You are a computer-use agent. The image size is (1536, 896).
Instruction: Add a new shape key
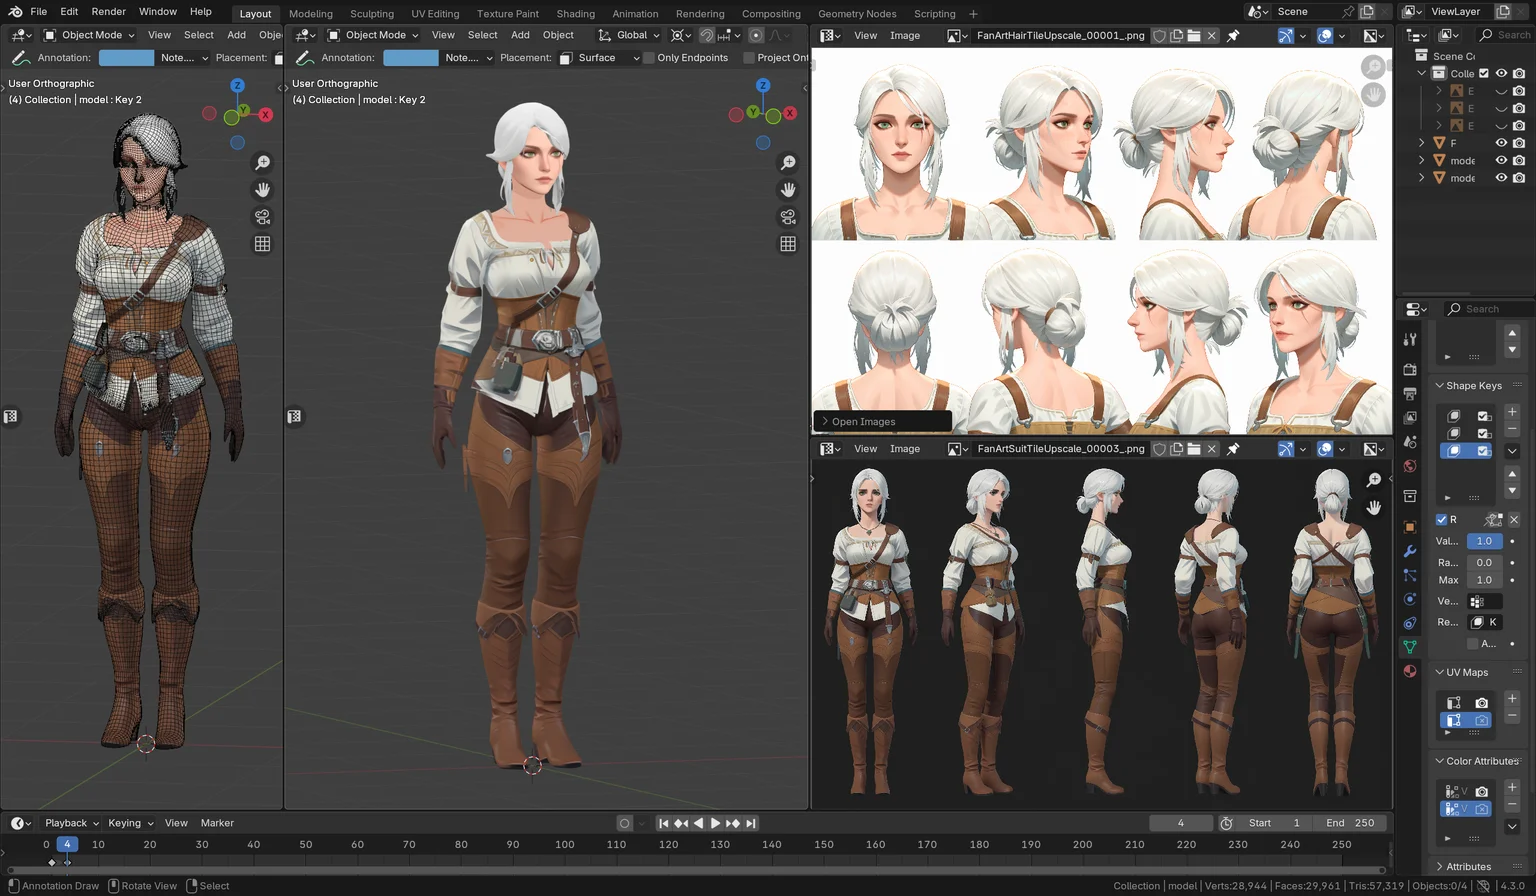tap(1512, 412)
